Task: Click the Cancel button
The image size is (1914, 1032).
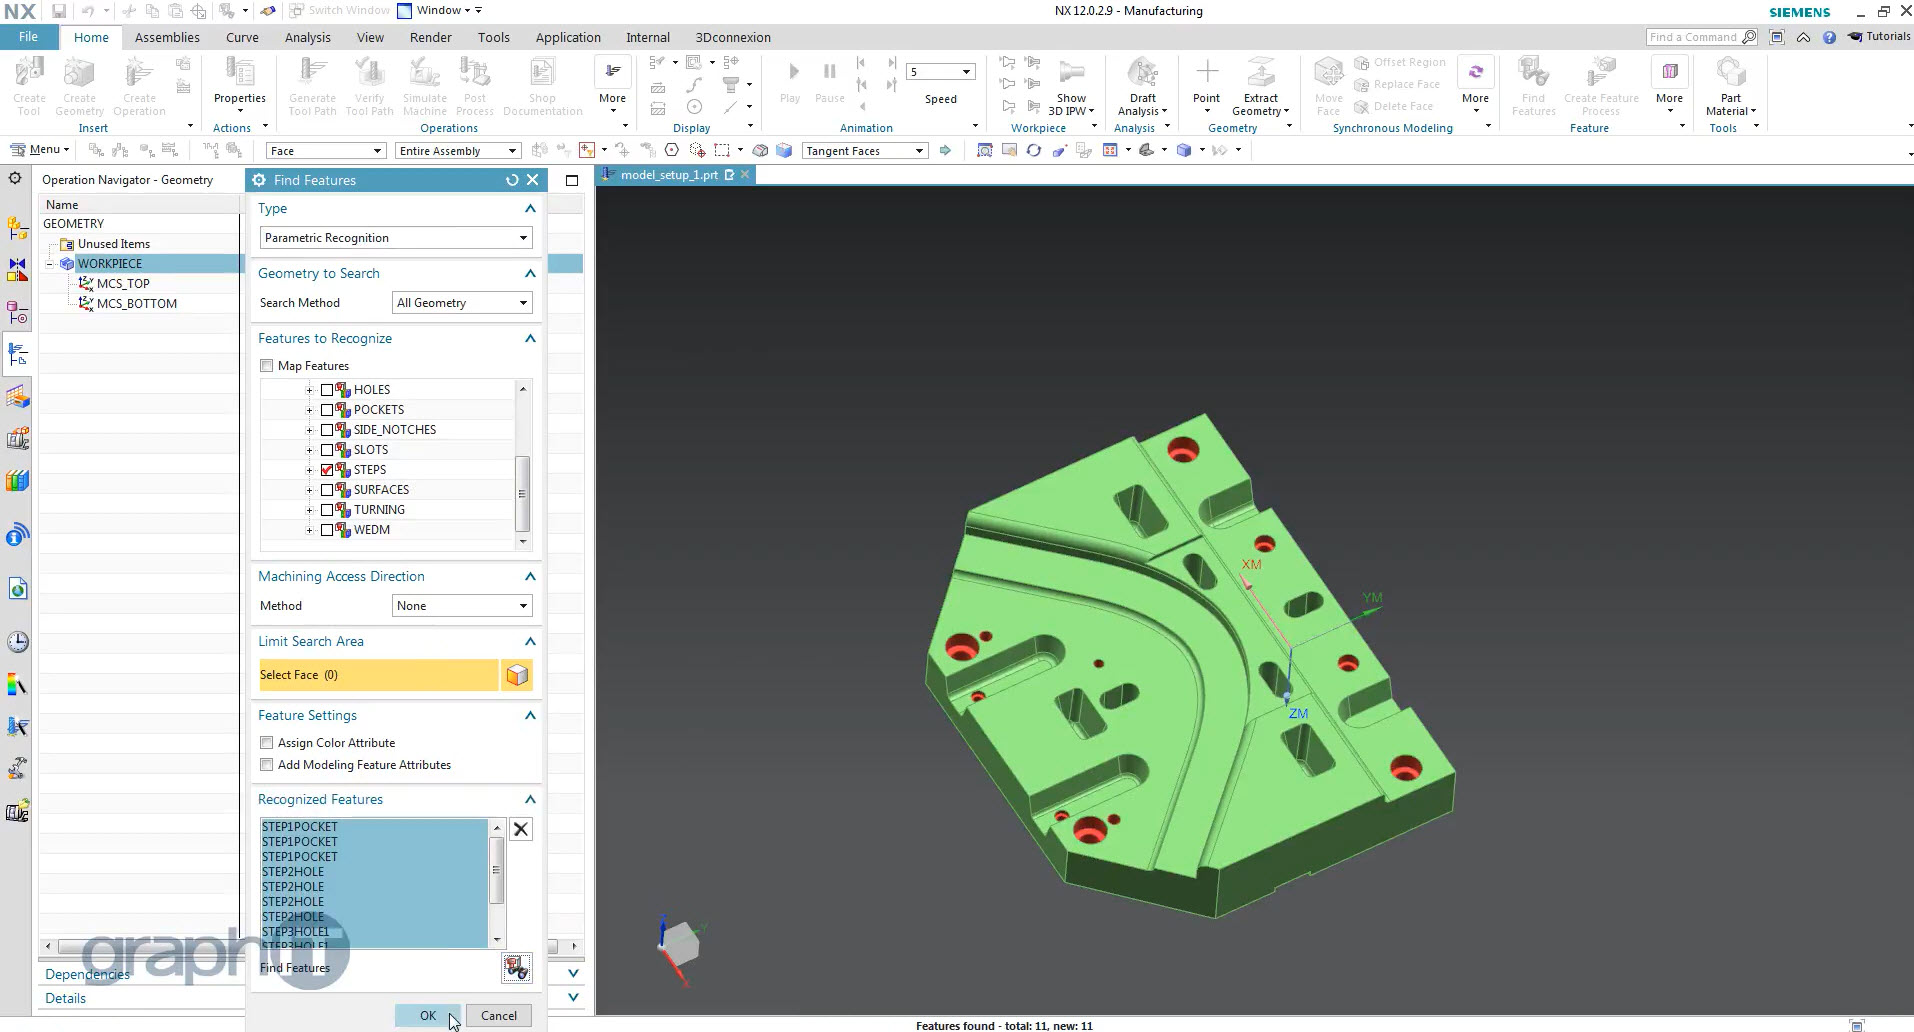Action: (x=498, y=1015)
